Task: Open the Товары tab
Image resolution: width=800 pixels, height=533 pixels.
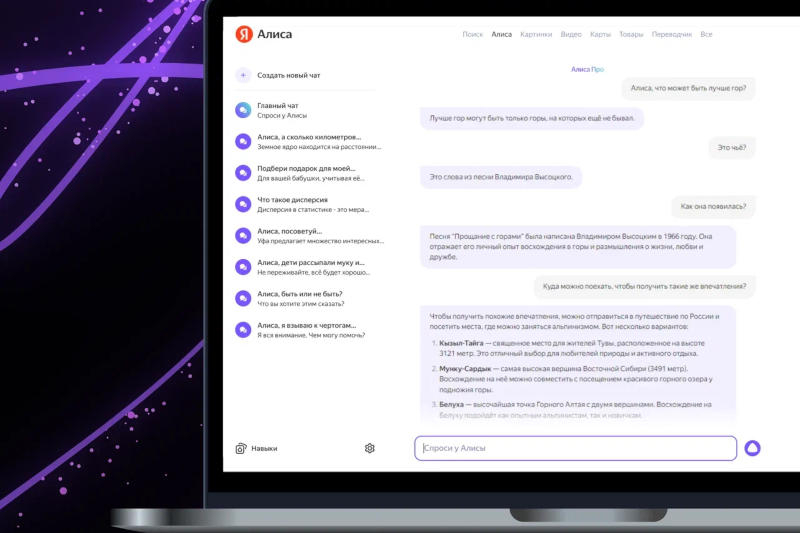Action: pyautogui.click(x=631, y=34)
